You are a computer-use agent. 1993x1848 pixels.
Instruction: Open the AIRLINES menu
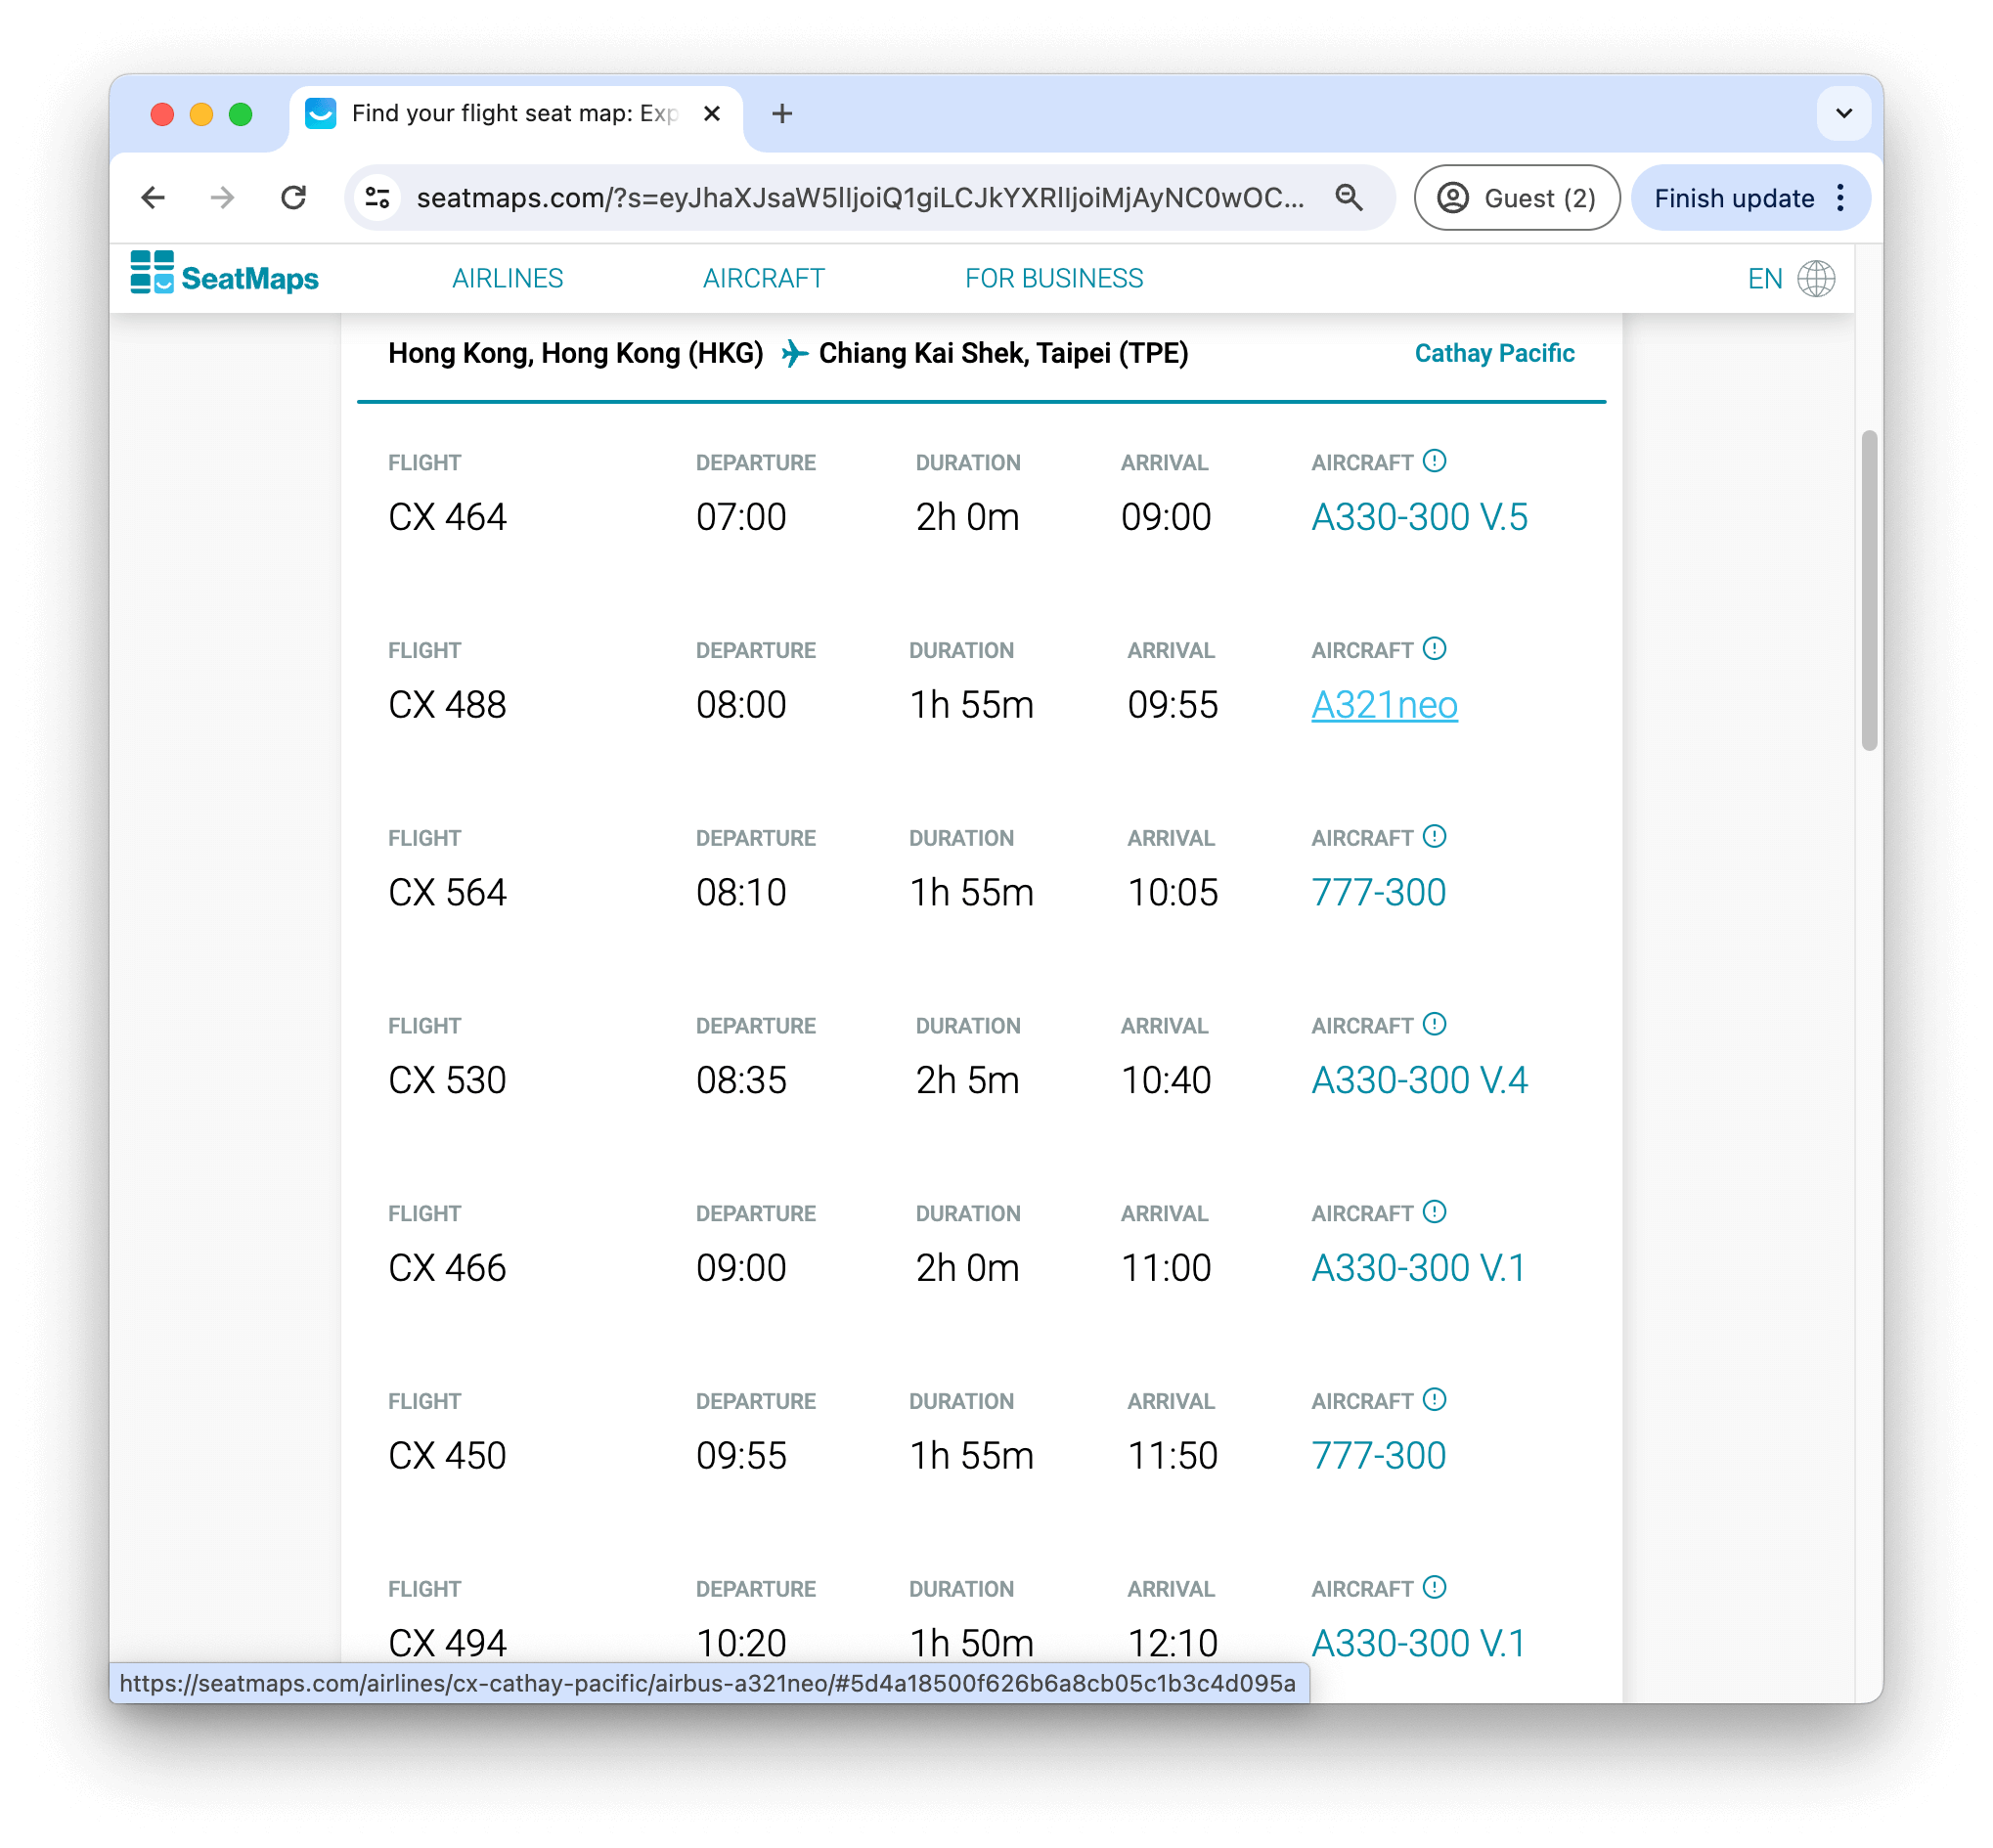(x=507, y=278)
